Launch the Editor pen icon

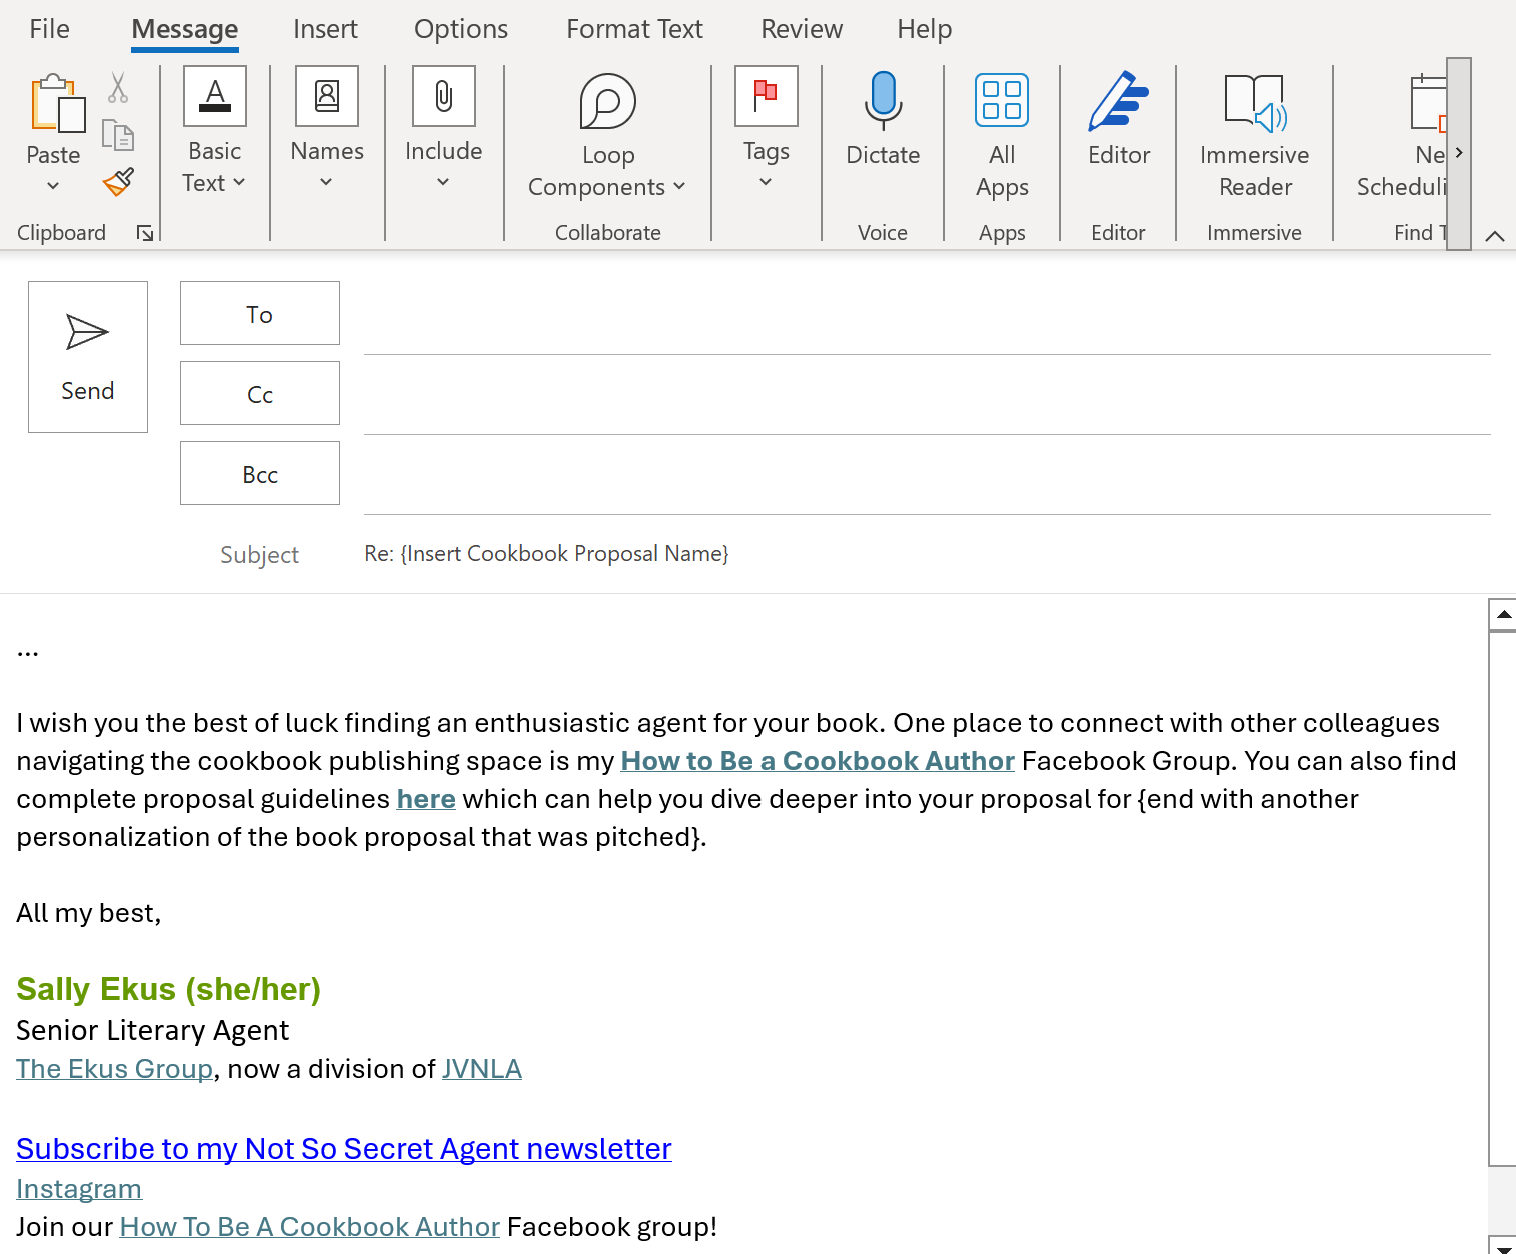(1118, 101)
